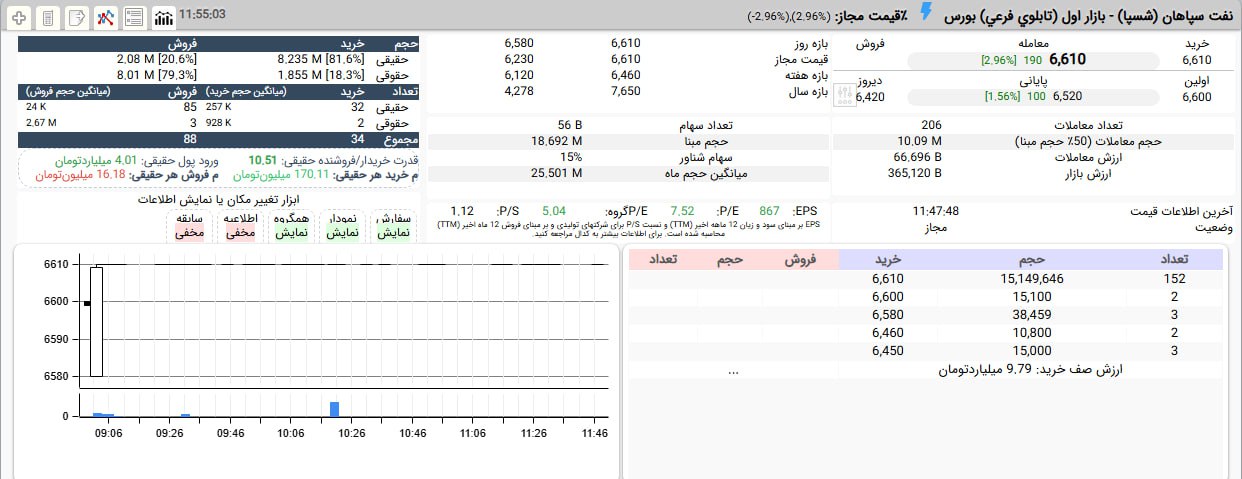Click the tall candlestick in price chart

click(96, 321)
